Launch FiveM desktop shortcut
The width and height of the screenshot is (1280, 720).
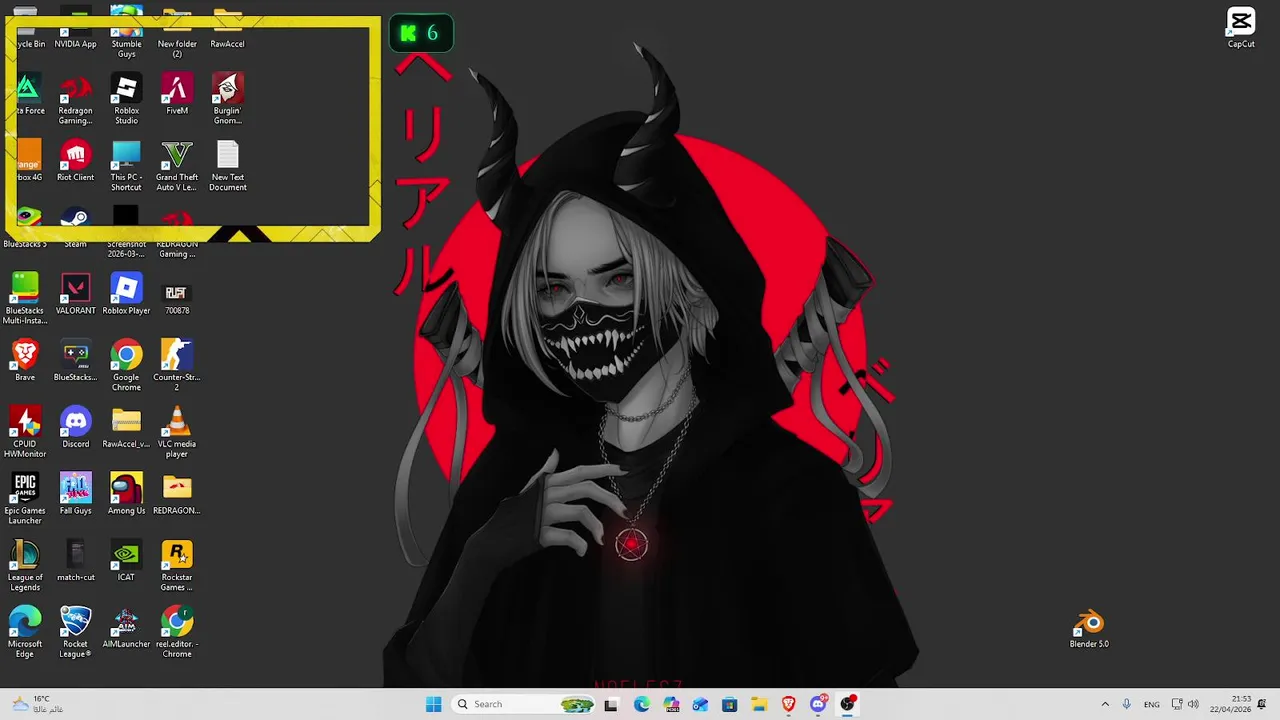point(177,96)
